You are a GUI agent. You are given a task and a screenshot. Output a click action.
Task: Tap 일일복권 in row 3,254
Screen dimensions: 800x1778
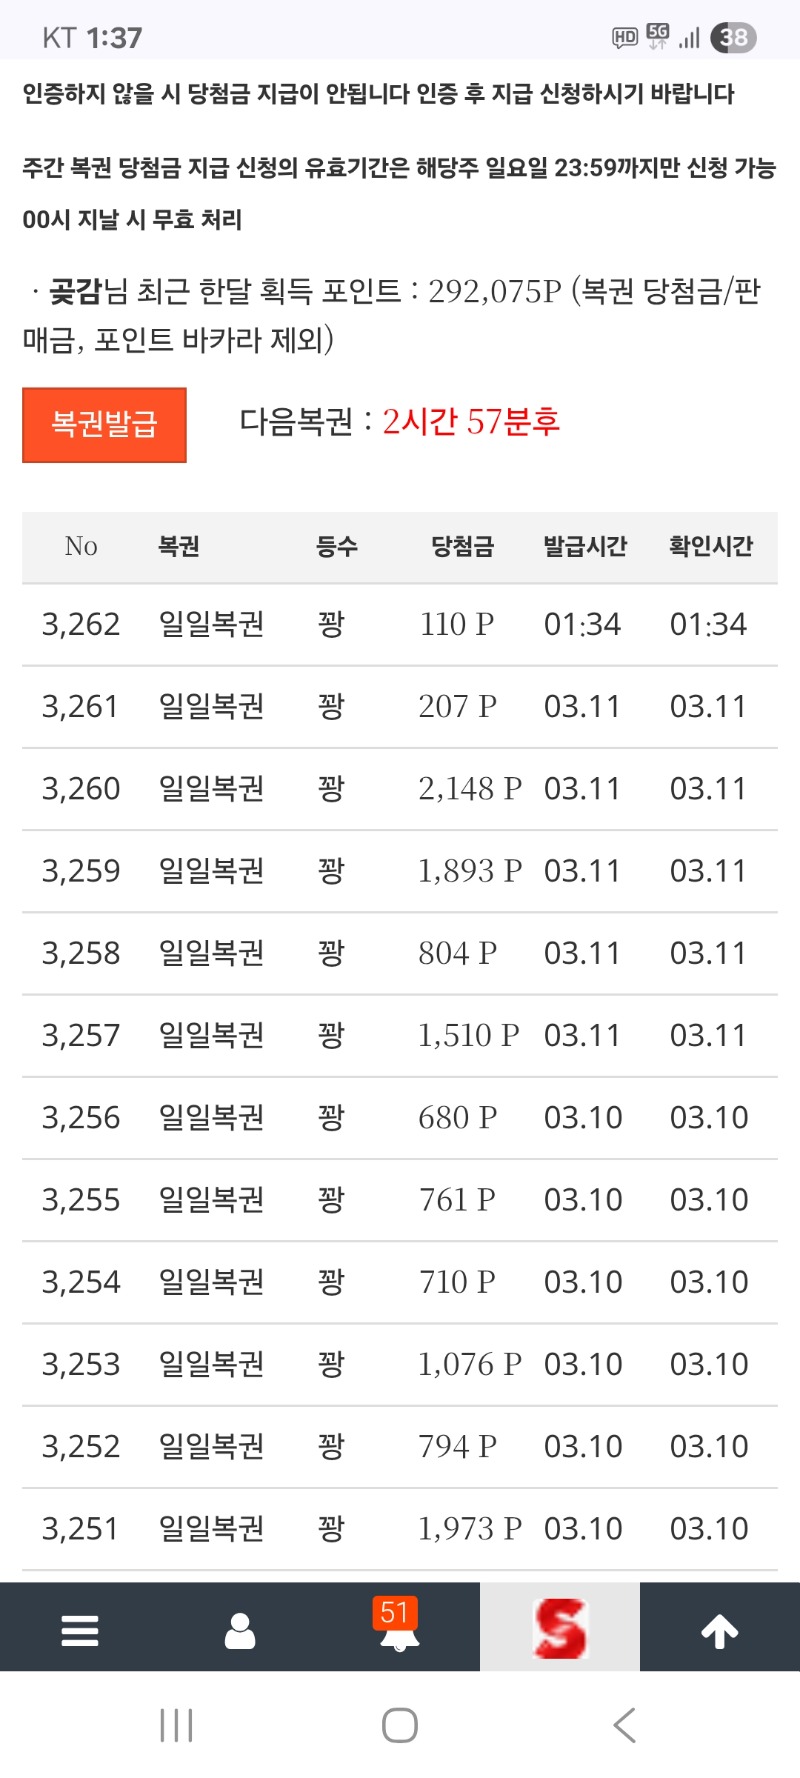pos(212,1282)
